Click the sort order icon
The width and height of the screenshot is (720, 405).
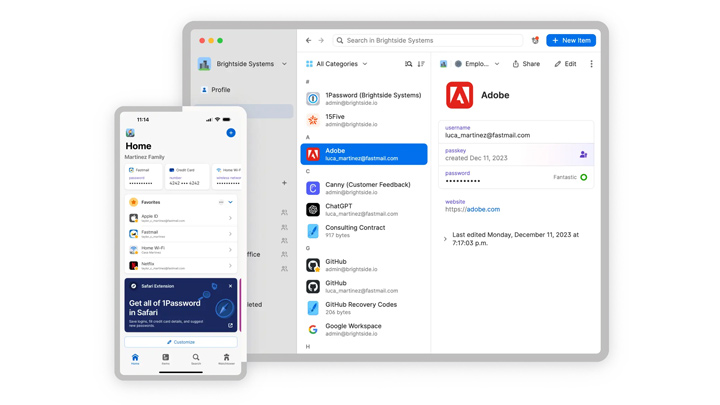[421, 64]
